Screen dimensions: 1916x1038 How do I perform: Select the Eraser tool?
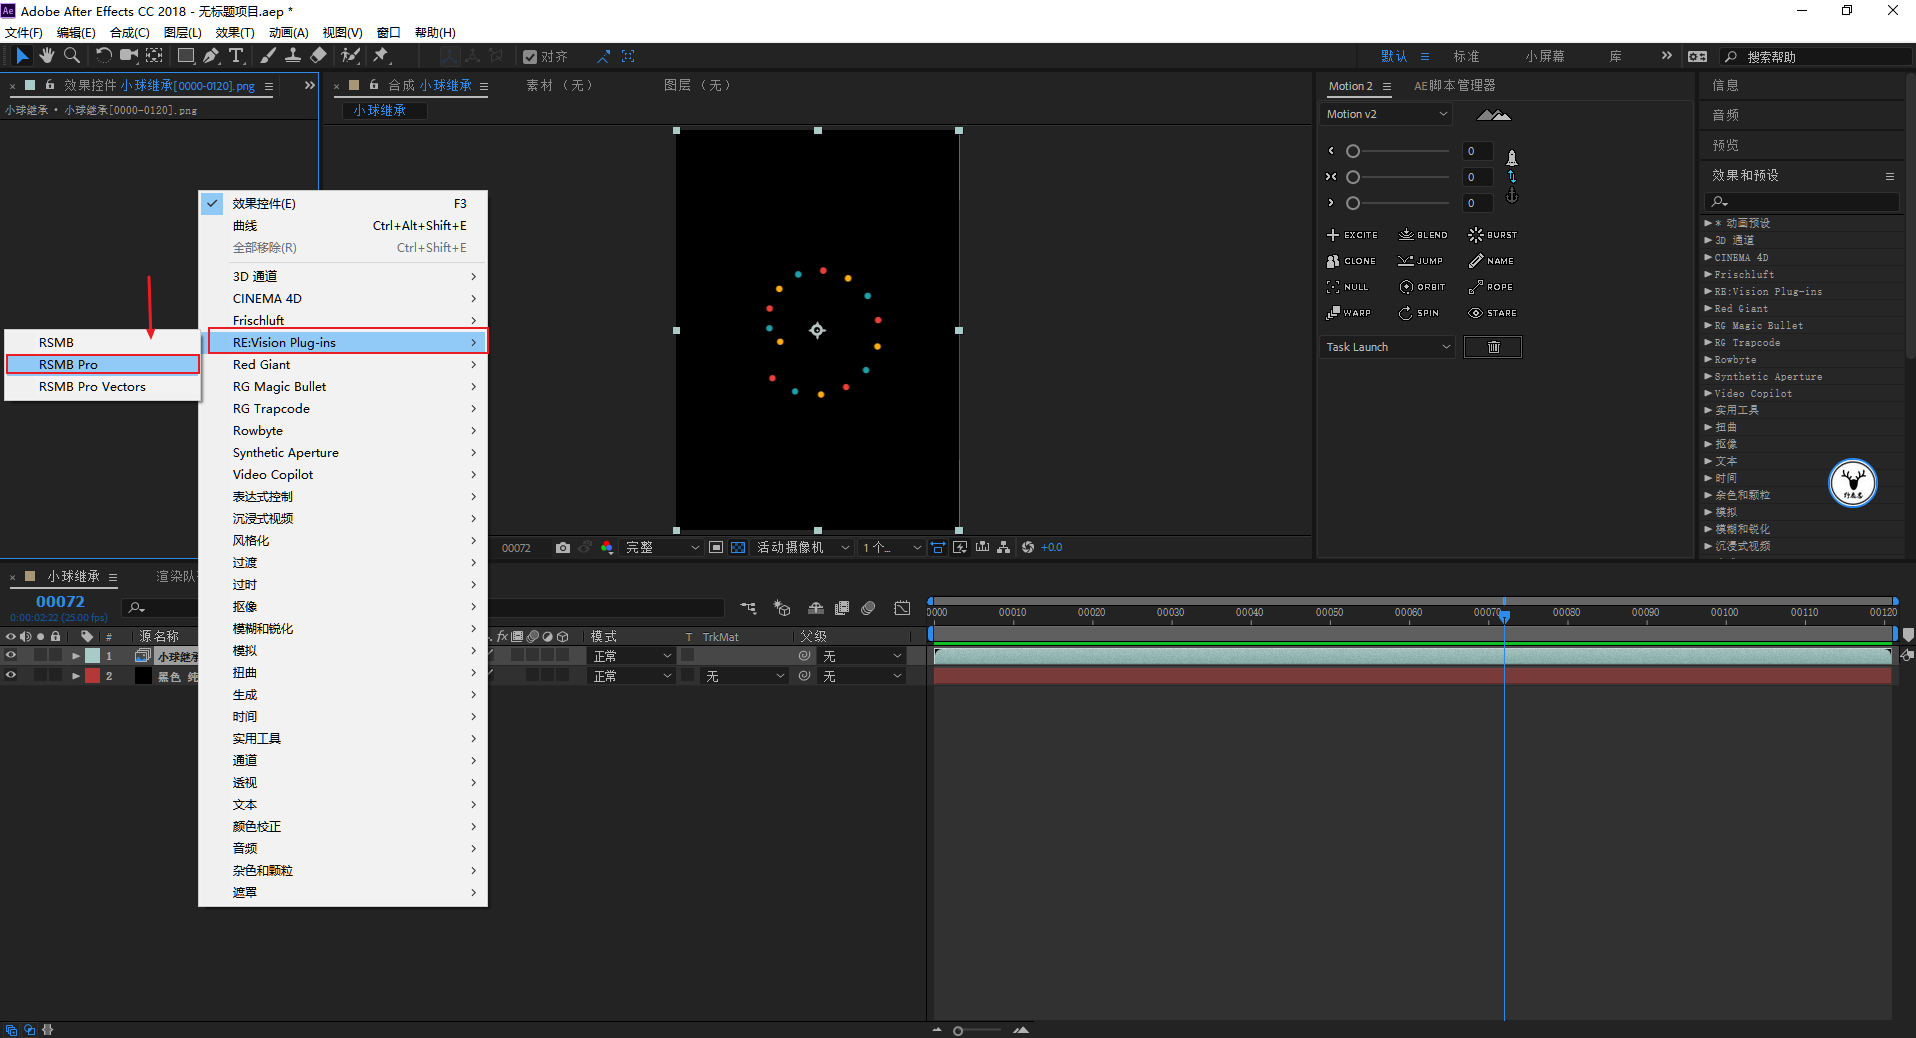[318, 56]
